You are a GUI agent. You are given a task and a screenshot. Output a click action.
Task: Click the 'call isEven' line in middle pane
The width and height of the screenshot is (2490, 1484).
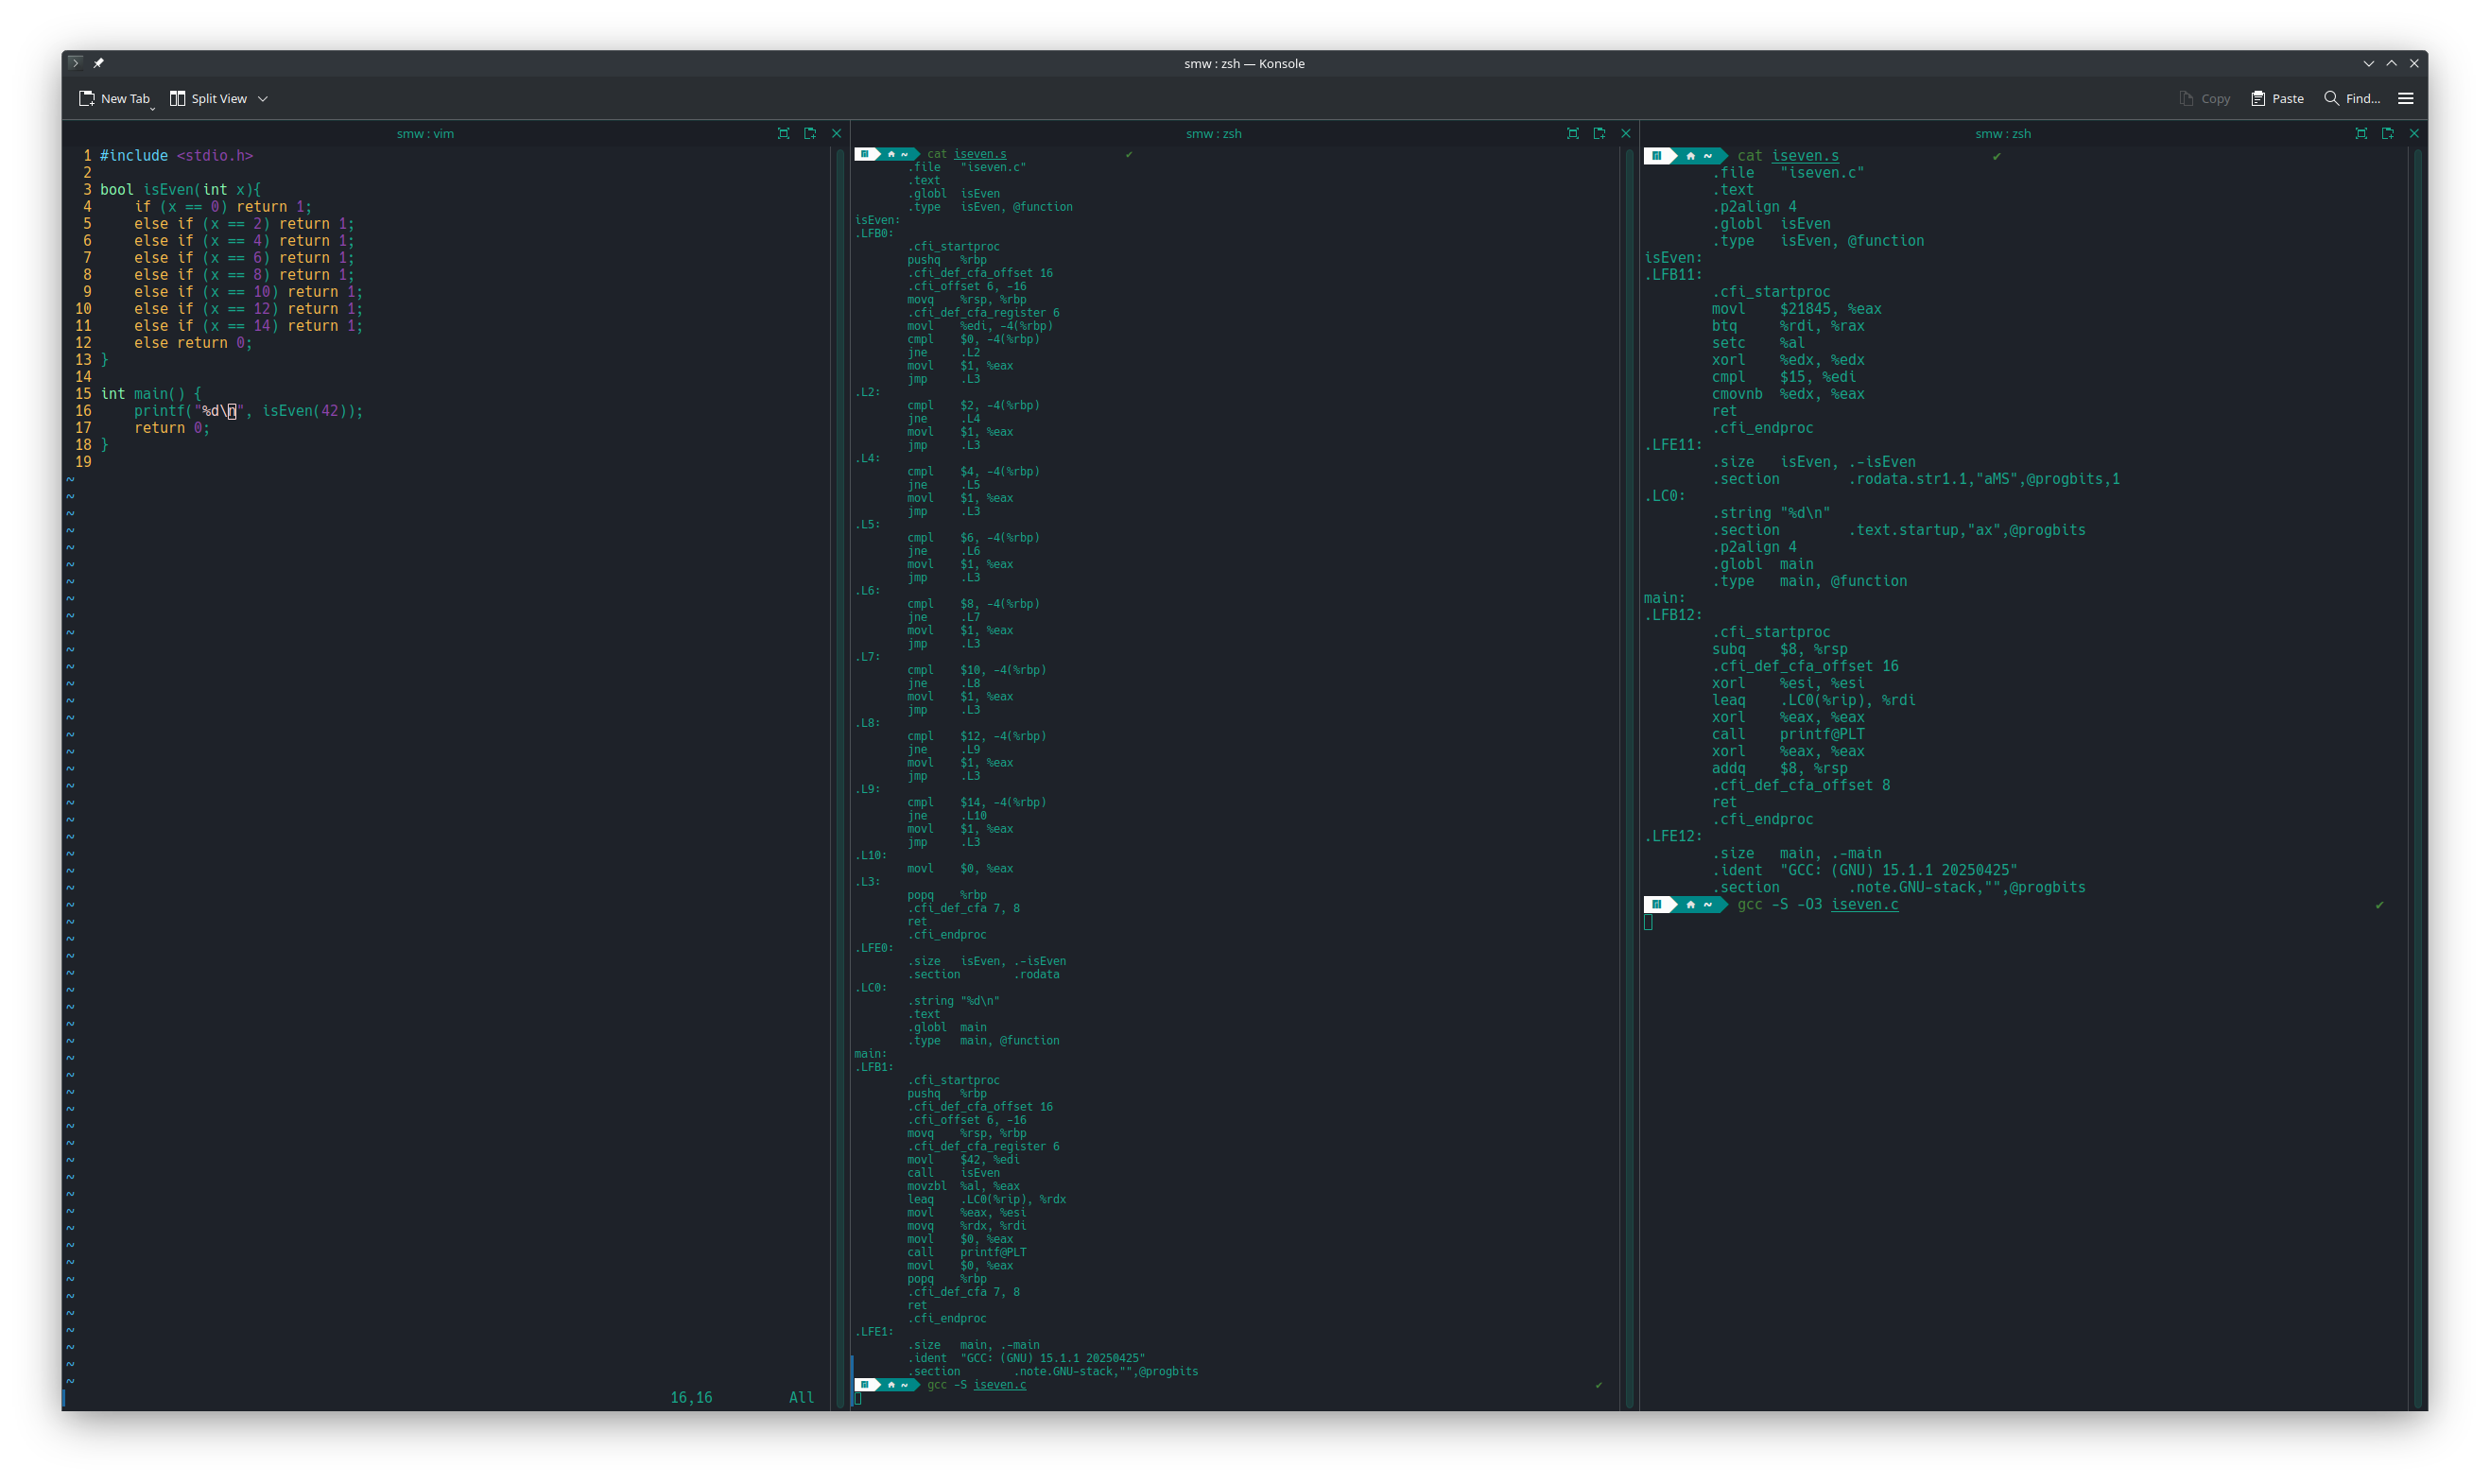coord(953,1172)
